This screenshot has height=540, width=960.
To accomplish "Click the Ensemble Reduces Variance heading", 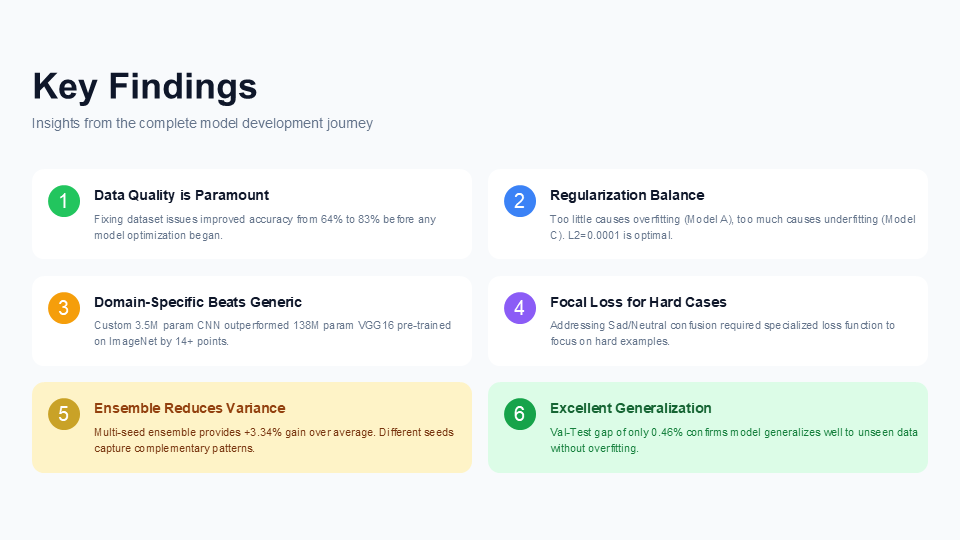I will [190, 408].
